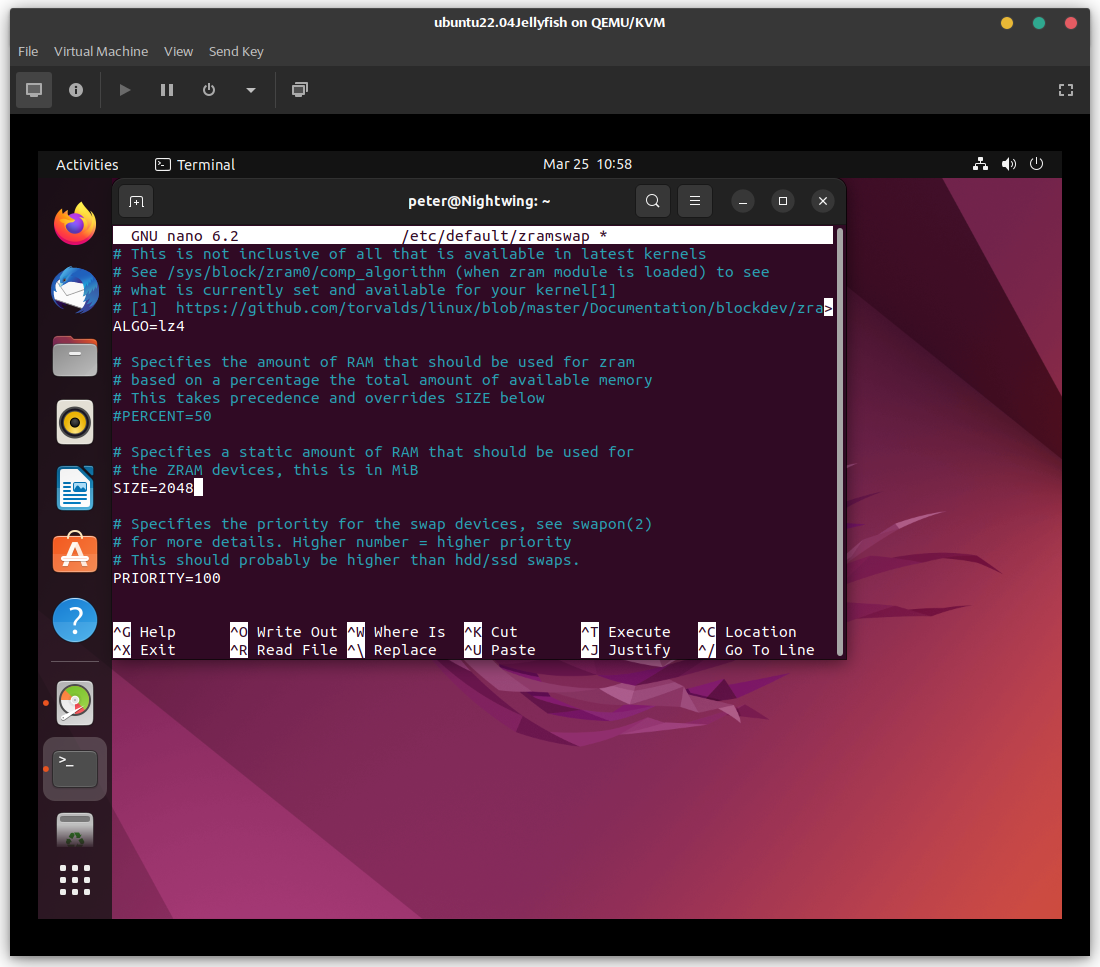Image resolution: width=1100 pixels, height=967 pixels.
Task: Expand the shutdown options dropdown arrow
Action: tap(251, 90)
